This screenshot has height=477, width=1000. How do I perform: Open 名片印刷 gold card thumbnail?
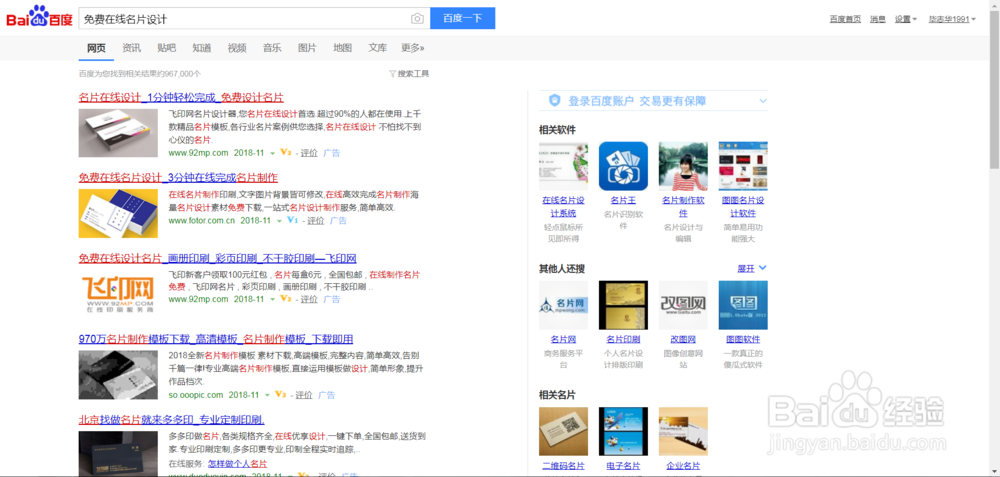[623, 305]
